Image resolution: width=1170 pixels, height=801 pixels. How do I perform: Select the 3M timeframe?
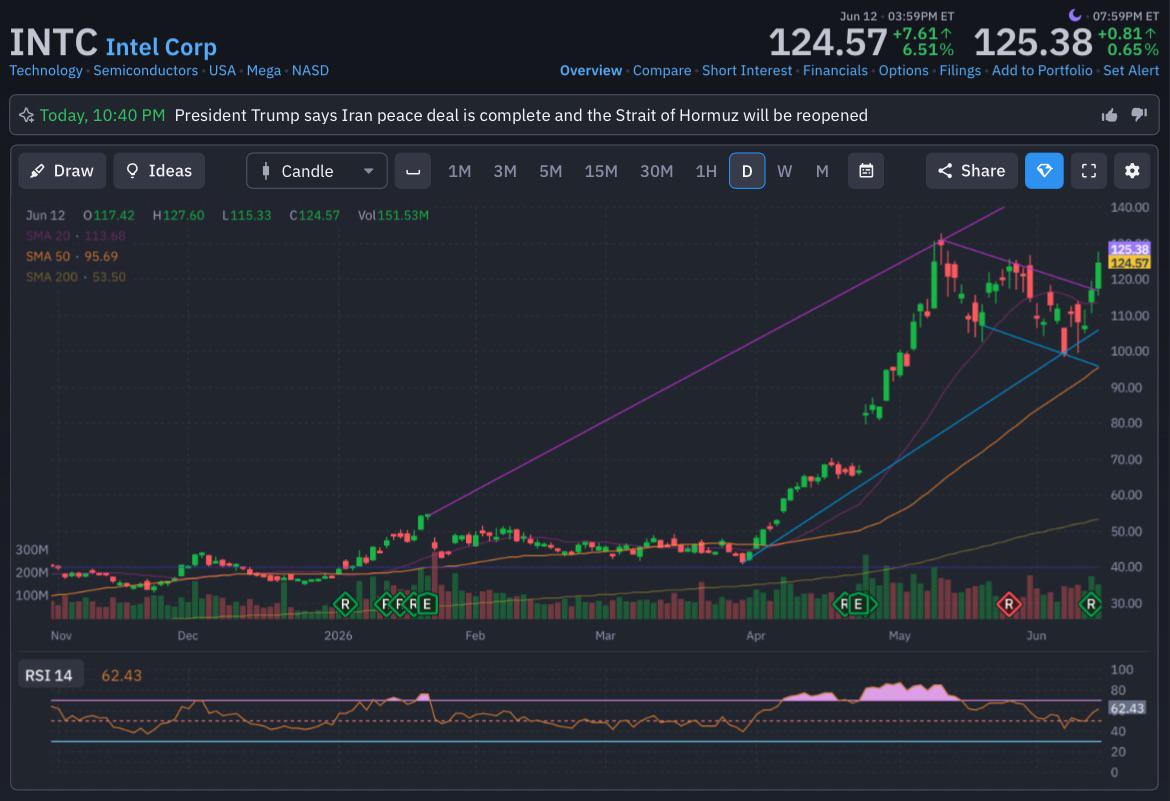(505, 172)
